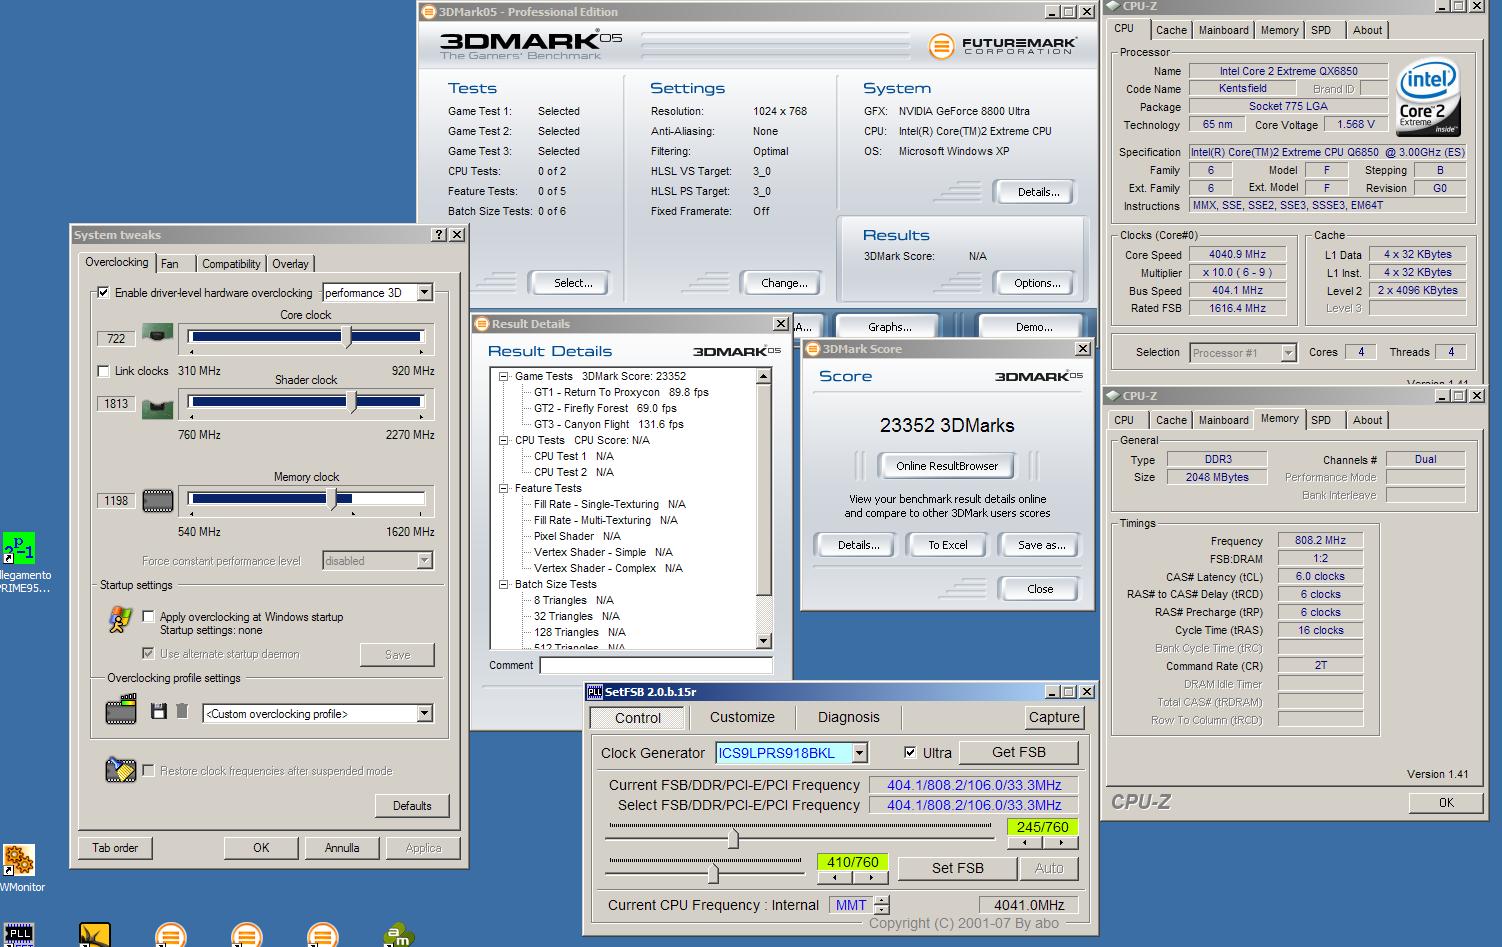Click right arrow under the 410/760 value
The height and width of the screenshot is (947, 1502).
click(x=871, y=877)
